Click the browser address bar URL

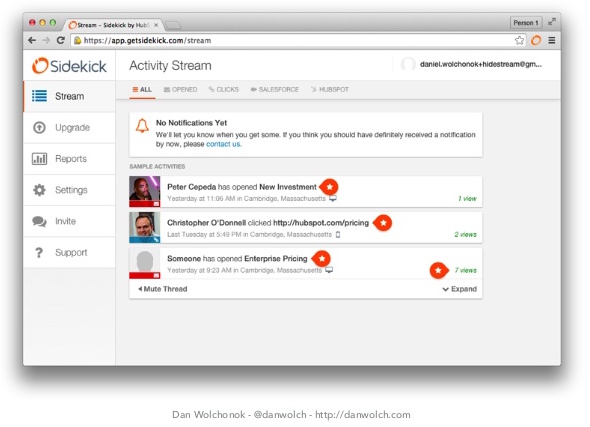147,40
